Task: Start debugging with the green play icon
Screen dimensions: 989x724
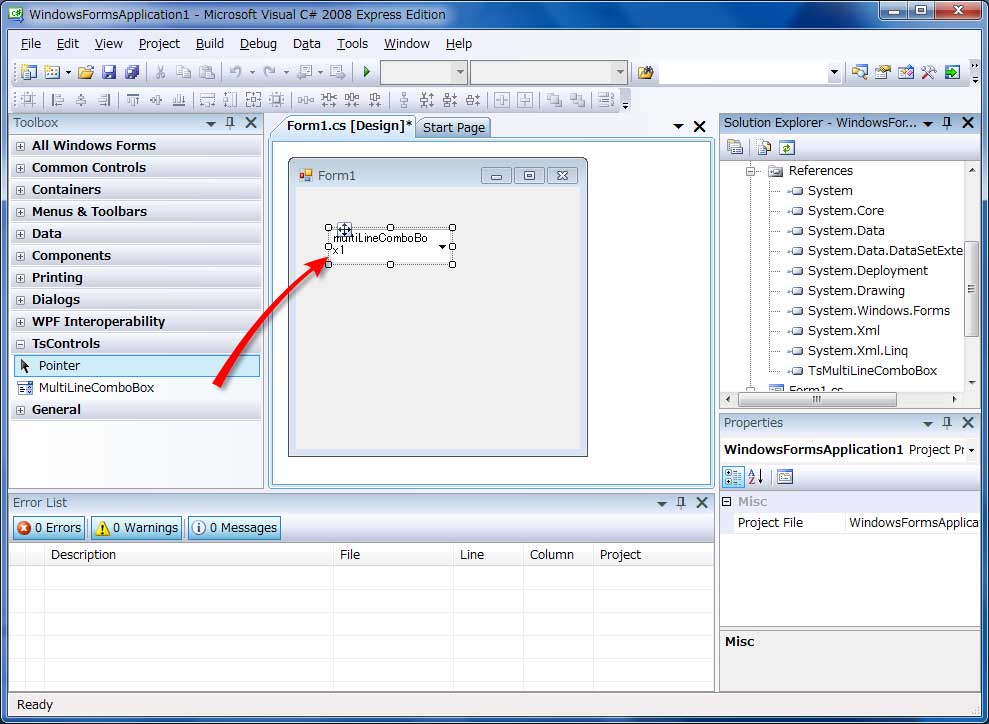Action: point(366,72)
